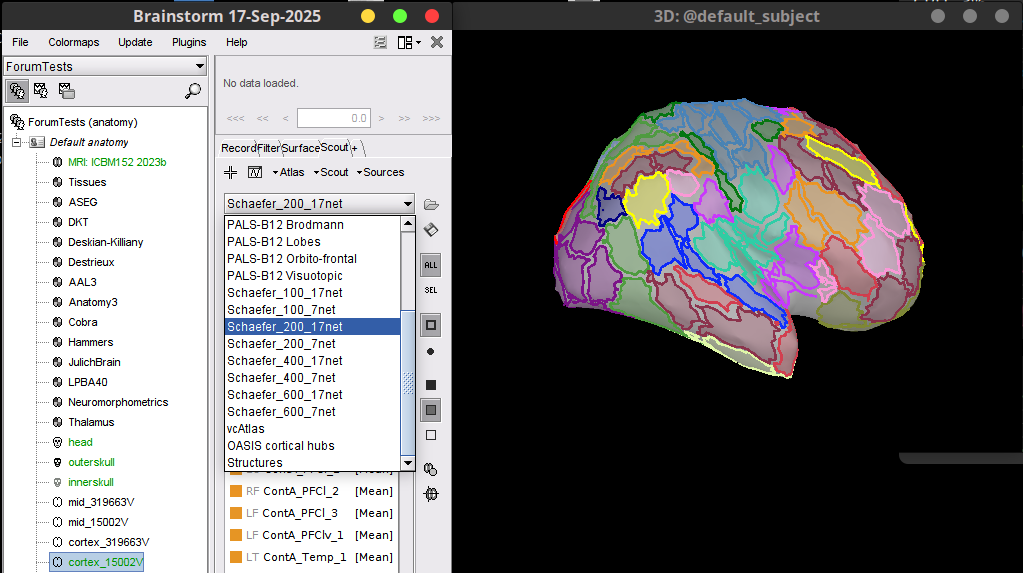Toggle scout contour display square button
This screenshot has height=573, width=1023.
pyautogui.click(x=431, y=326)
